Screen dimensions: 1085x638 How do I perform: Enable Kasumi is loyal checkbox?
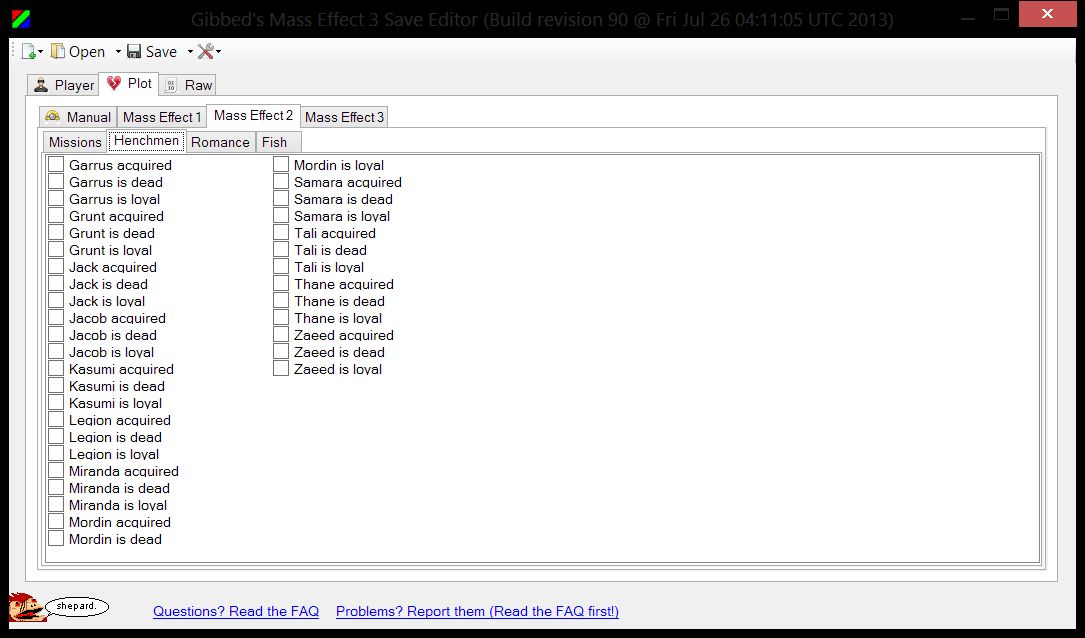click(x=56, y=403)
